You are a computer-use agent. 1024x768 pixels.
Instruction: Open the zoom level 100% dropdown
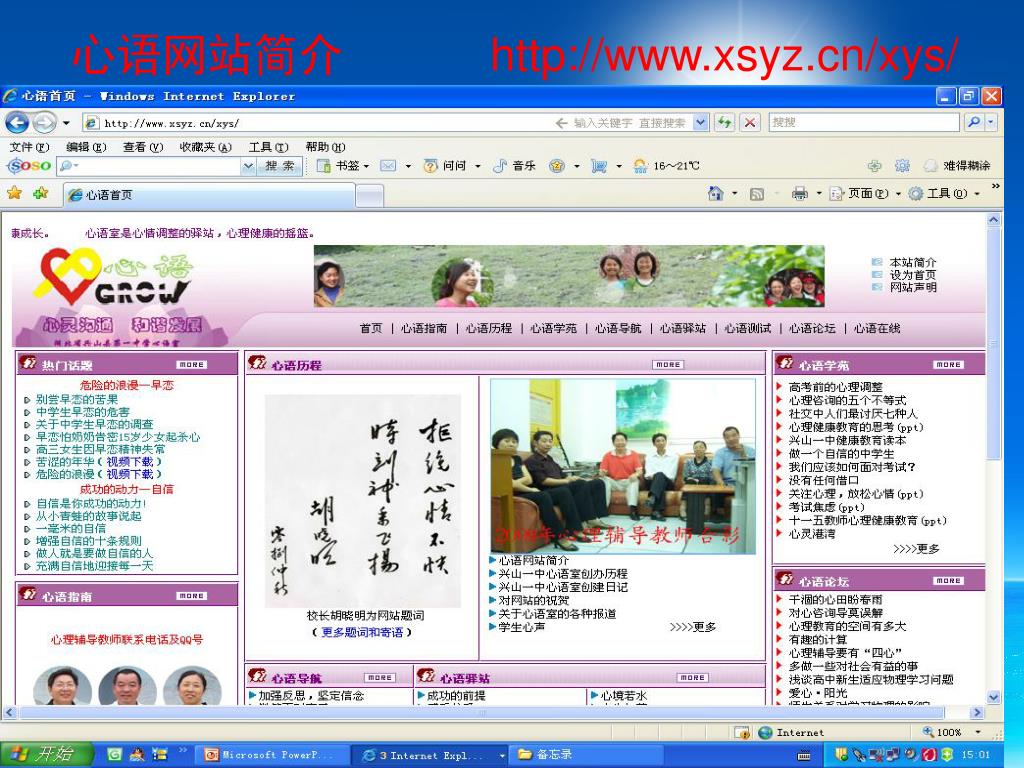tap(978, 732)
